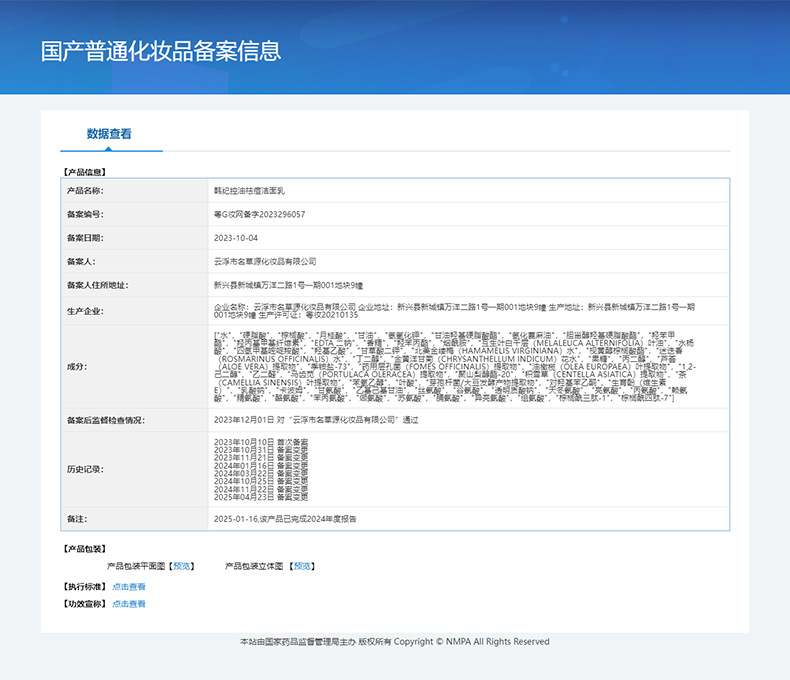Select the history entry 2025年04月23日

[x=261, y=497]
